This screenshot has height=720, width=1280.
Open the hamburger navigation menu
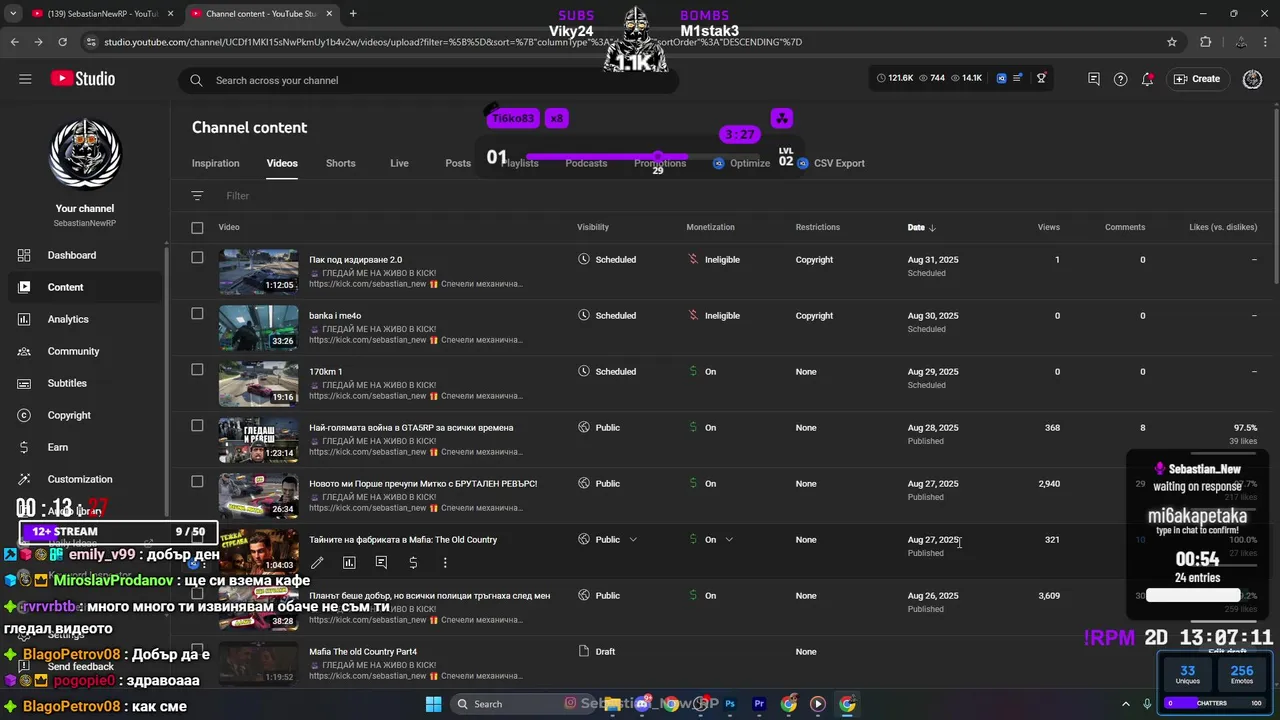click(25, 79)
